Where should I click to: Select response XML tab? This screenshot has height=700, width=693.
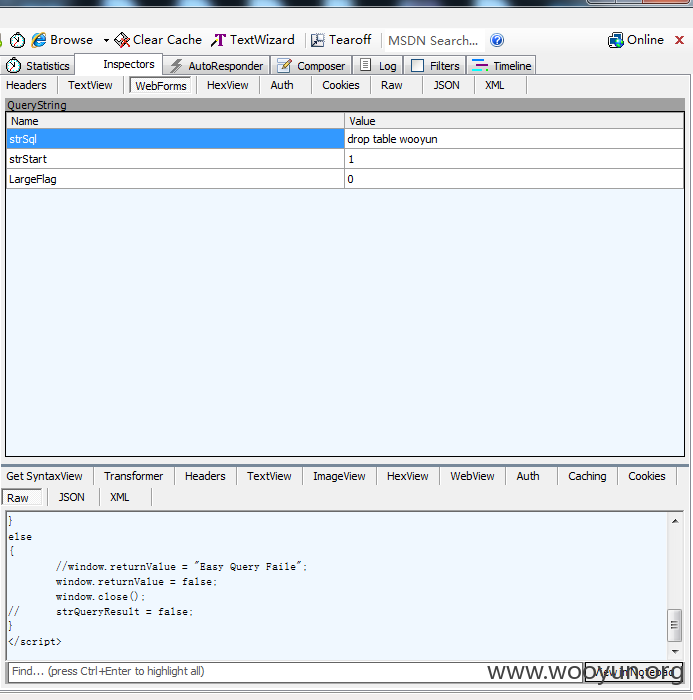point(120,497)
